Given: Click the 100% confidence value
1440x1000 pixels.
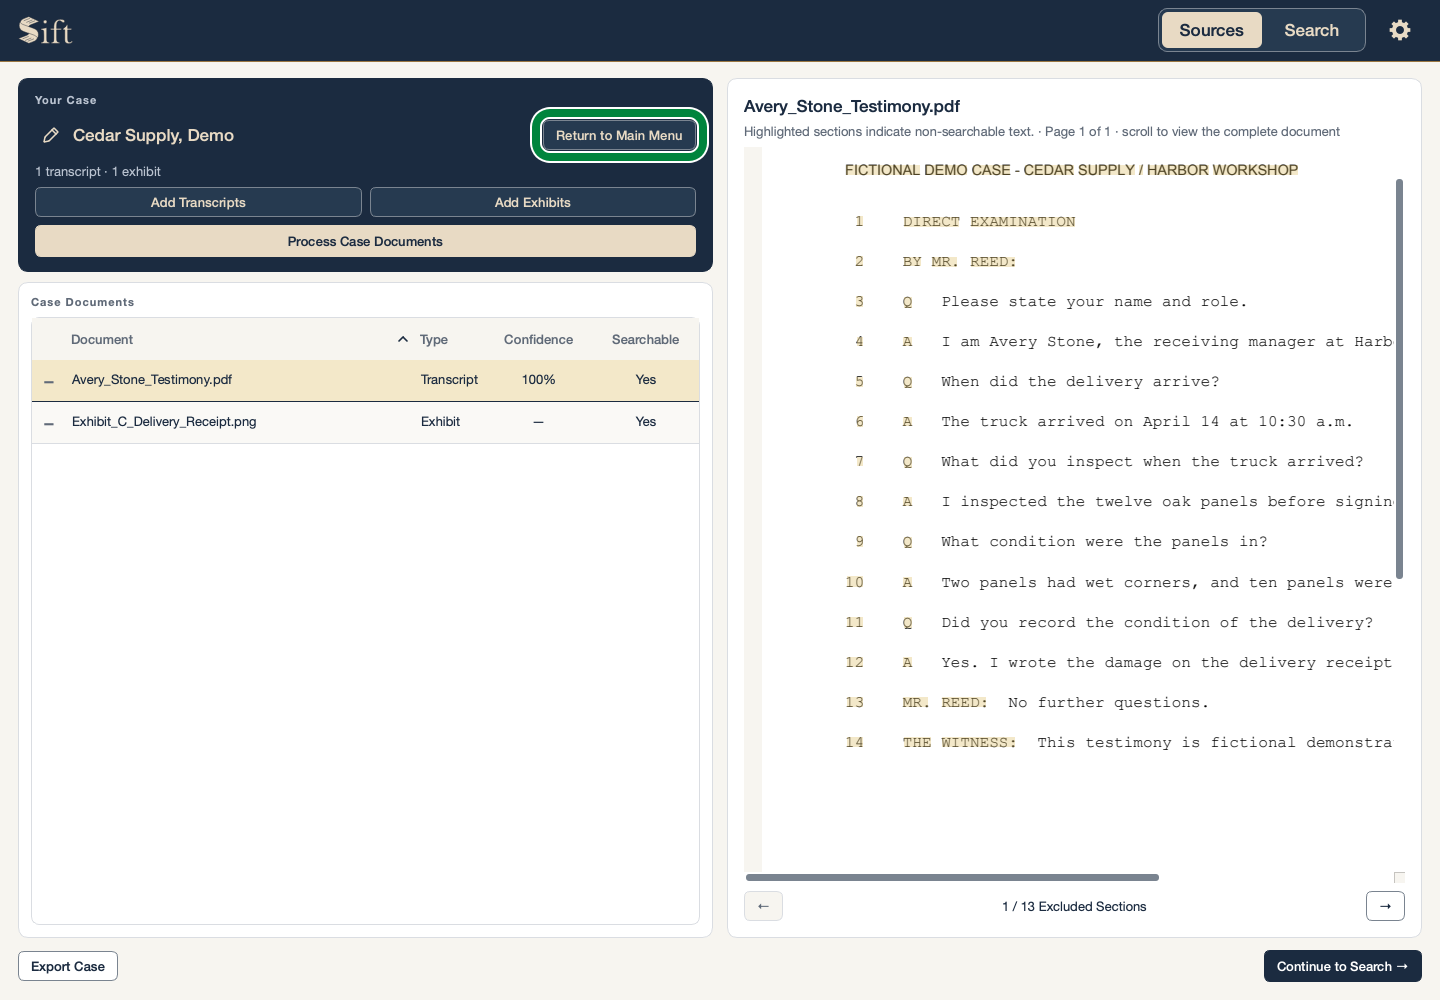Looking at the screenshot, I should click(x=538, y=380).
